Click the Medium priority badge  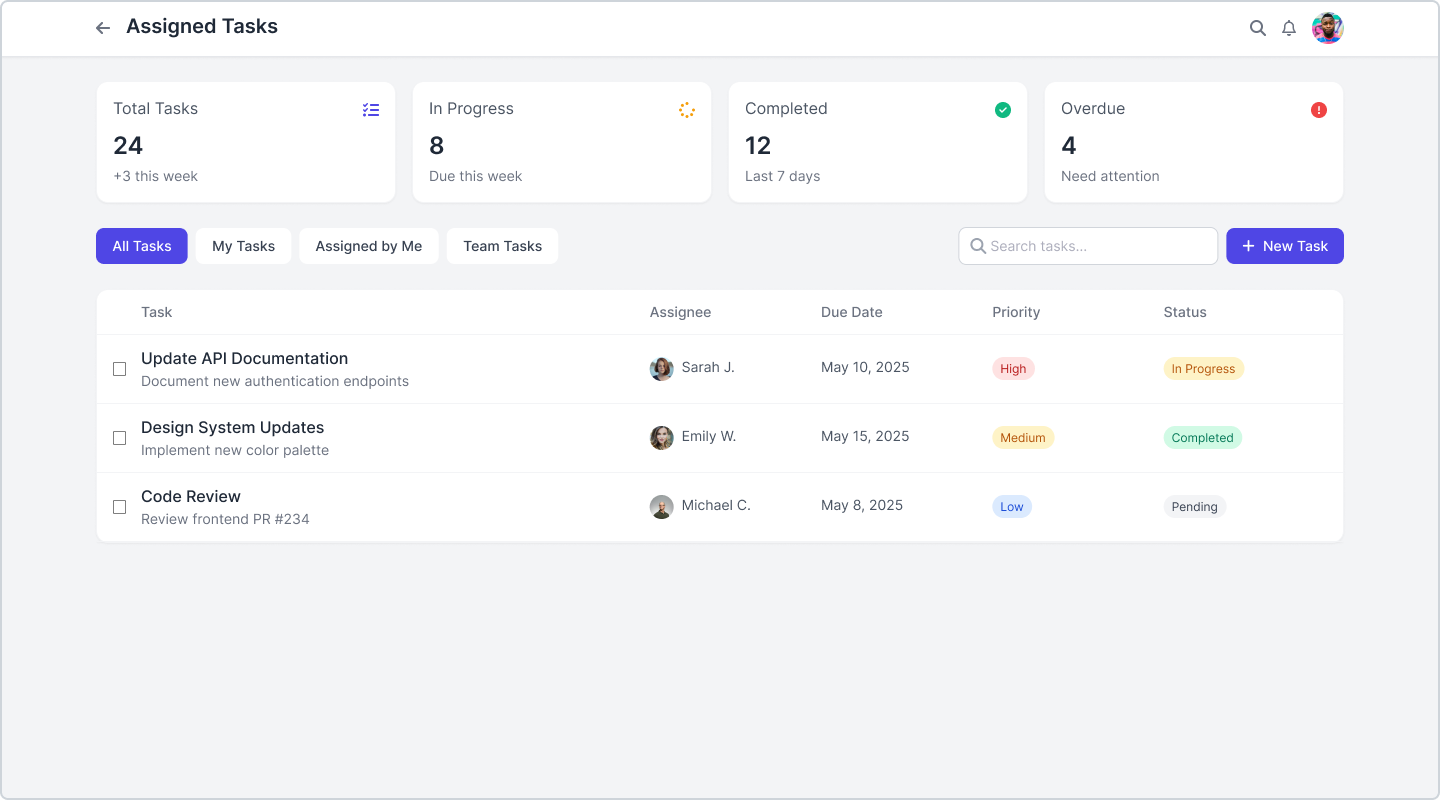coord(1023,438)
